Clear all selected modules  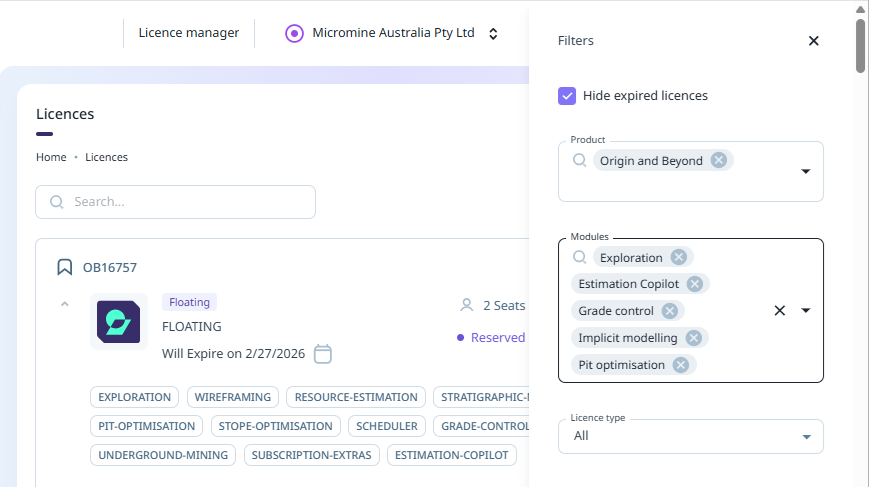(780, 310)
